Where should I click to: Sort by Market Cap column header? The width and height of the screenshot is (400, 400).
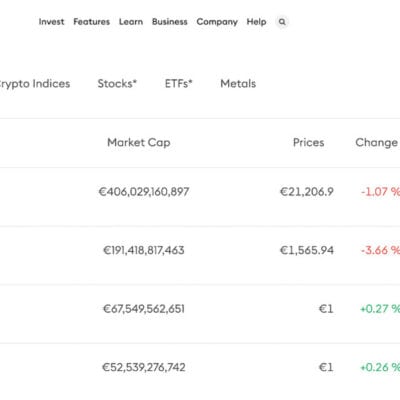pos(139,143)
